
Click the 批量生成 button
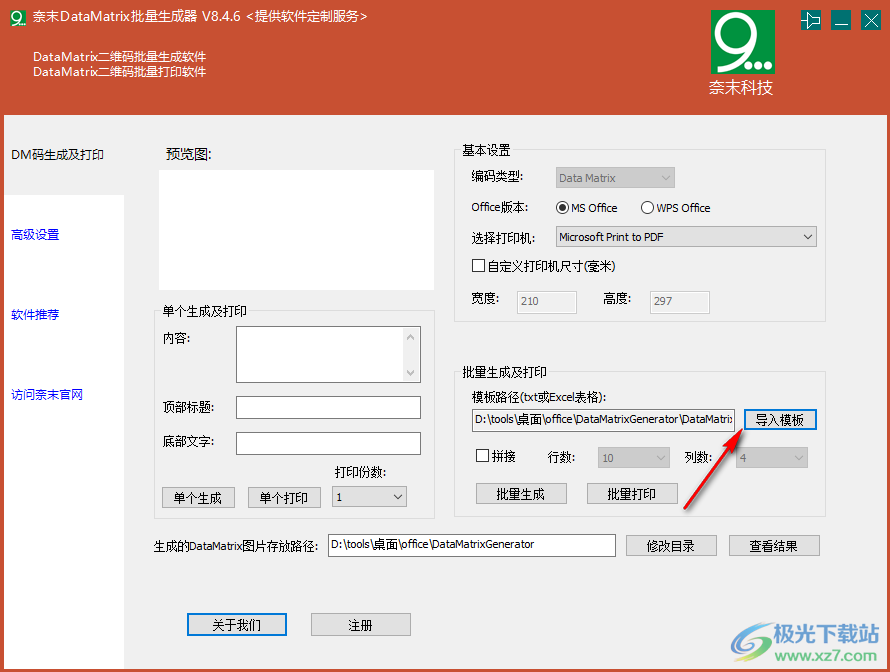521,494
